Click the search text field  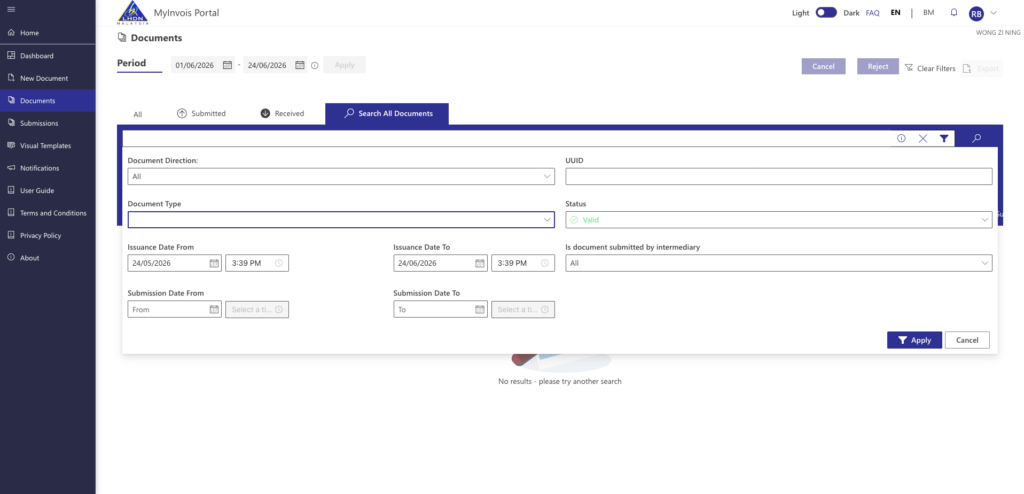coord(507,139)
